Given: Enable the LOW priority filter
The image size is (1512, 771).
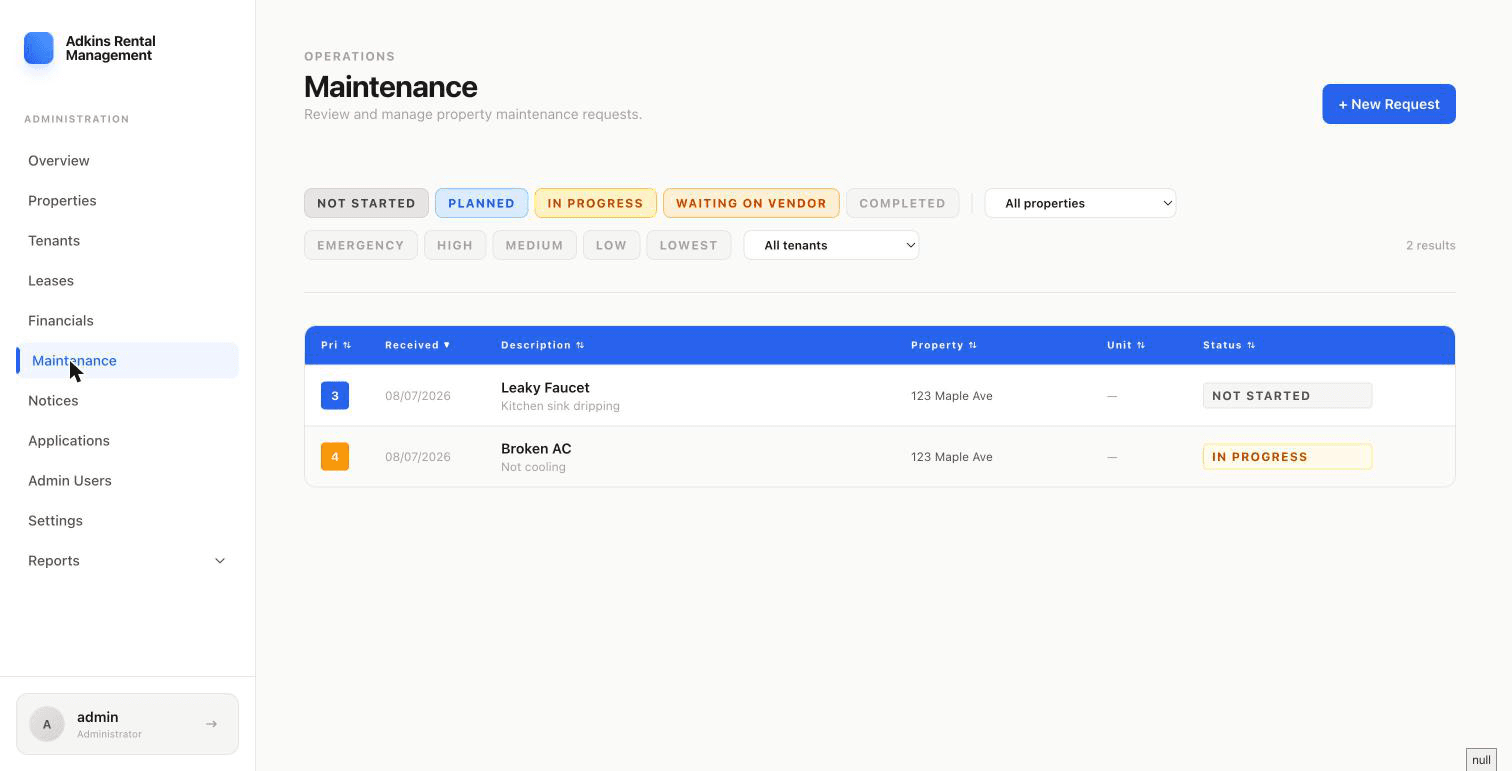Looking at the screenshot, I should (x=611, y=245).
